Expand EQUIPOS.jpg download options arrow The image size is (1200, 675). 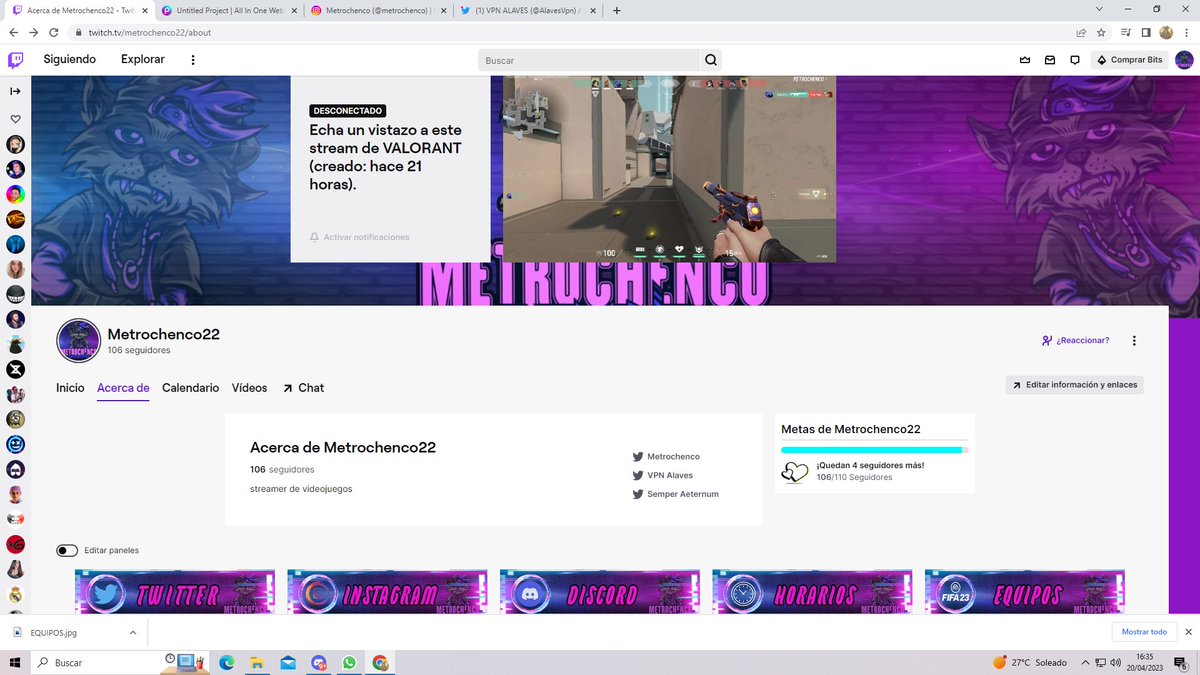point(133,632)
